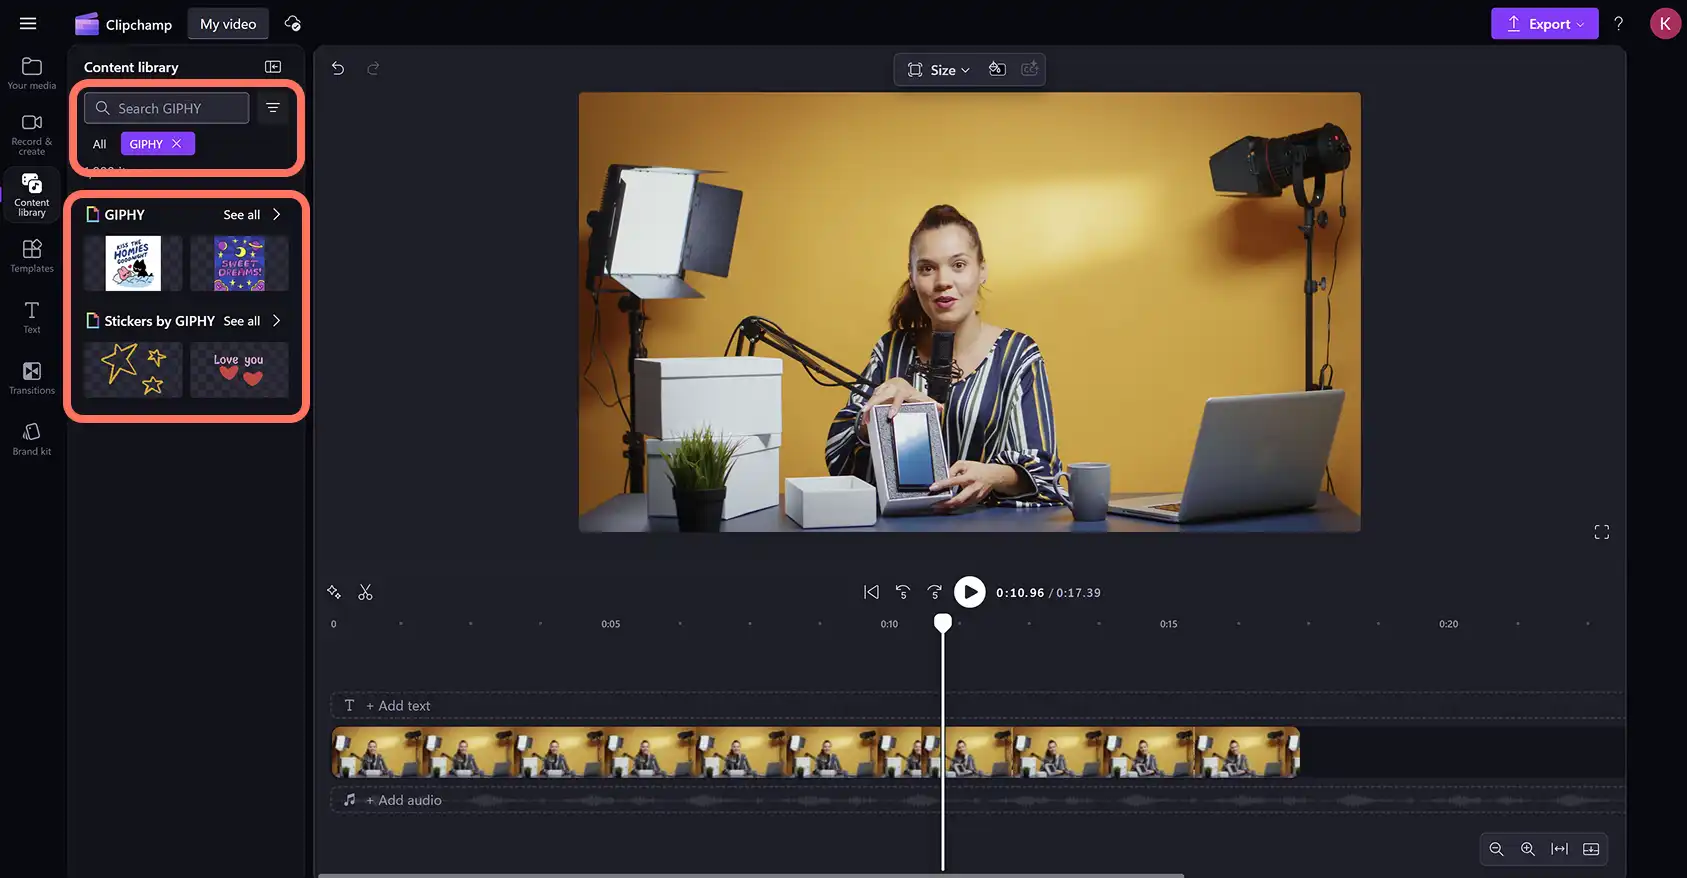Expand See all for Stickers by GIPHY
The width and height of the screenshot is (1687, 878).
(x=252, y=321)
